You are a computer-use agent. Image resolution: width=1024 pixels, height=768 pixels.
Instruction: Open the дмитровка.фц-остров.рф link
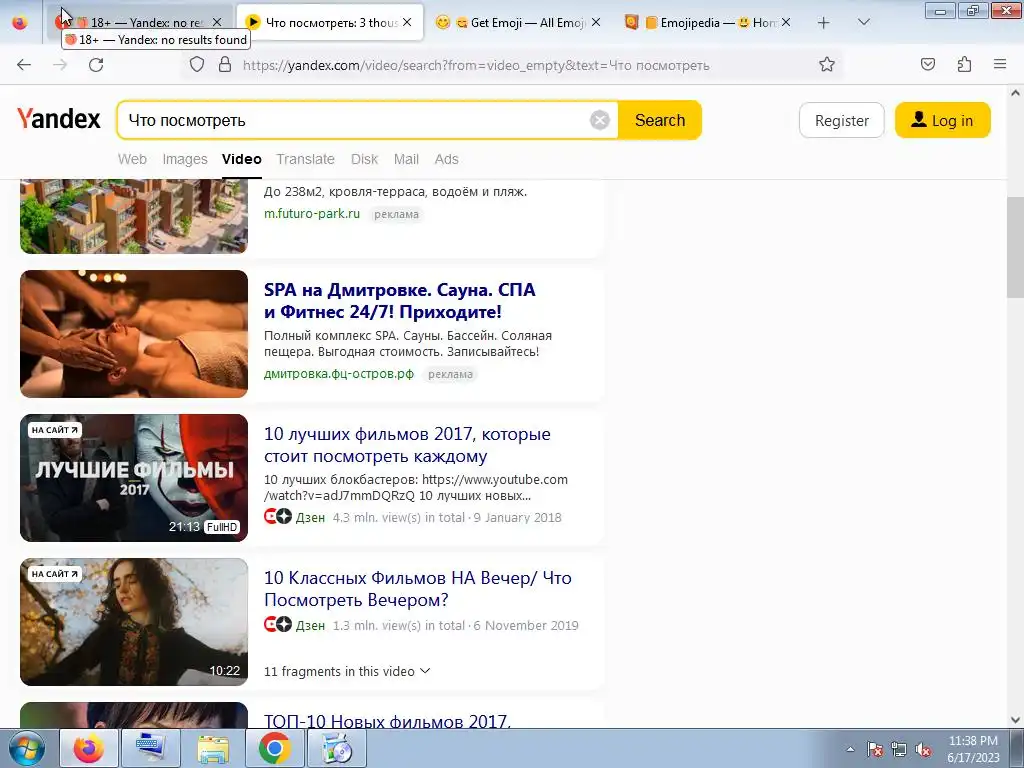click(x=339, y=374)
